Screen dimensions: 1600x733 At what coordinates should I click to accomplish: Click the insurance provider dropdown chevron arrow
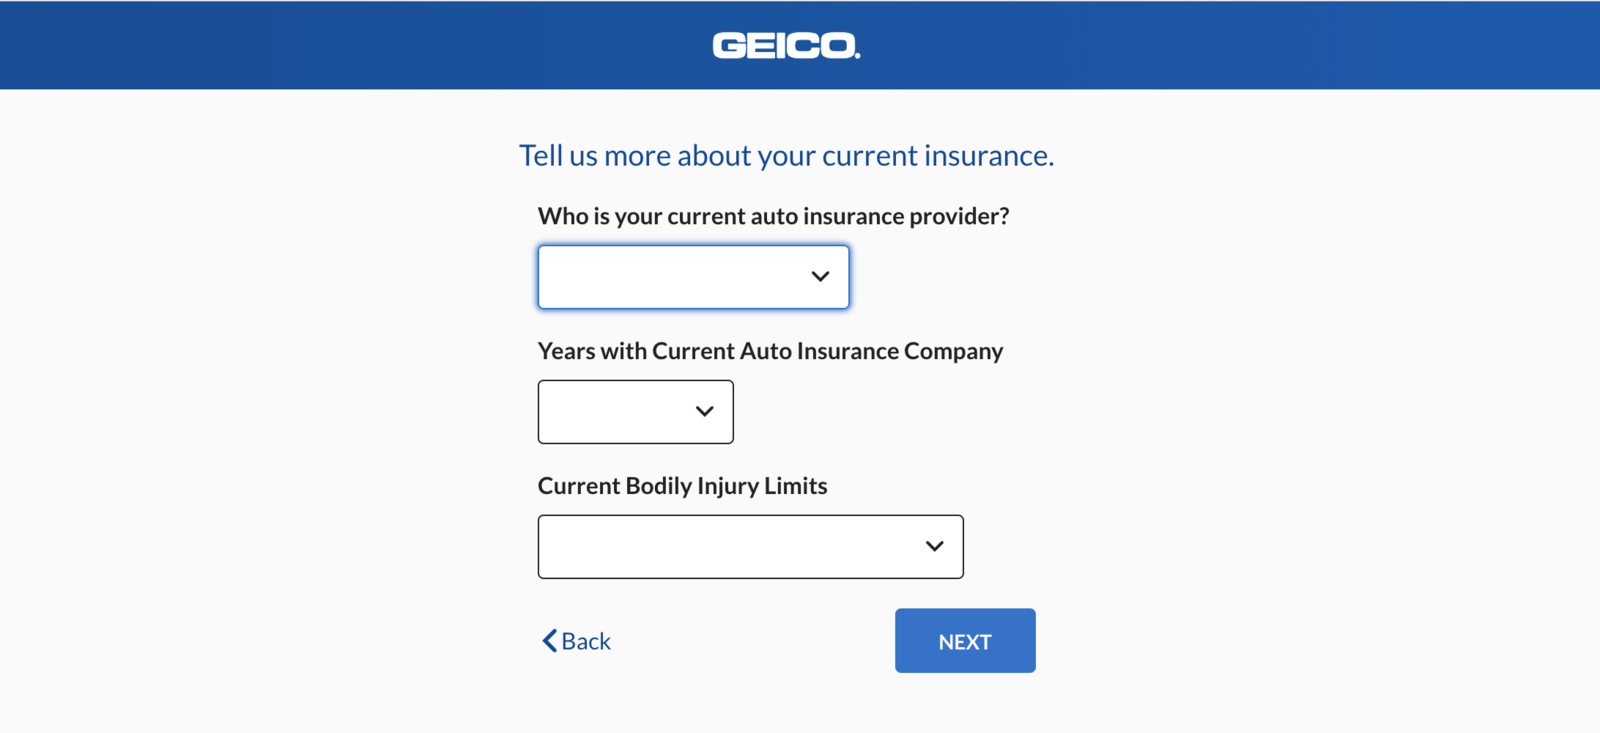click(820, 277)
